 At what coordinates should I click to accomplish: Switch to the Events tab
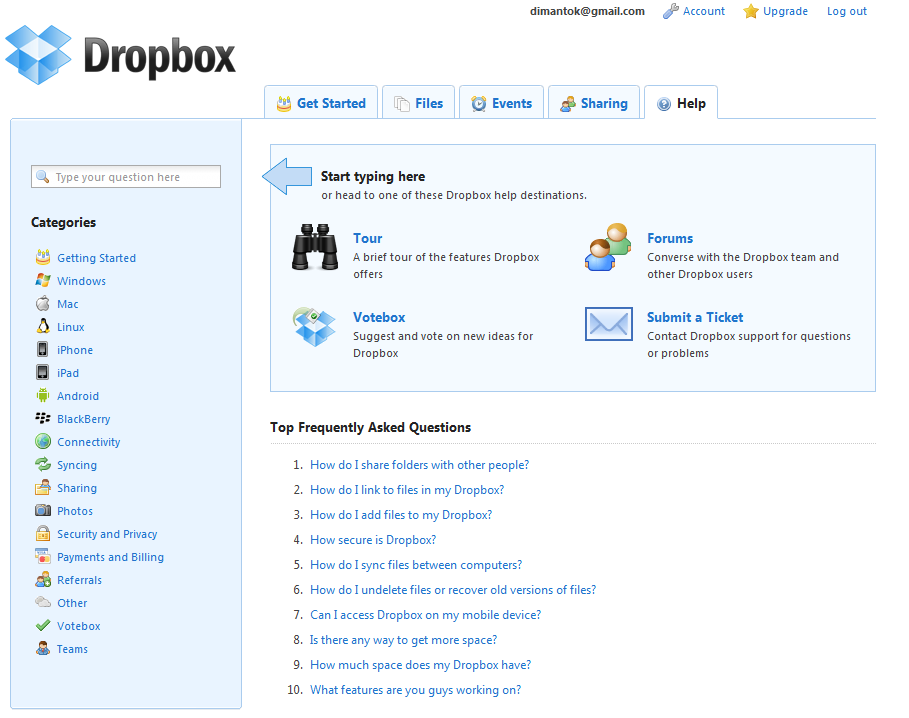pyautogui.click(x=501, y=103)
